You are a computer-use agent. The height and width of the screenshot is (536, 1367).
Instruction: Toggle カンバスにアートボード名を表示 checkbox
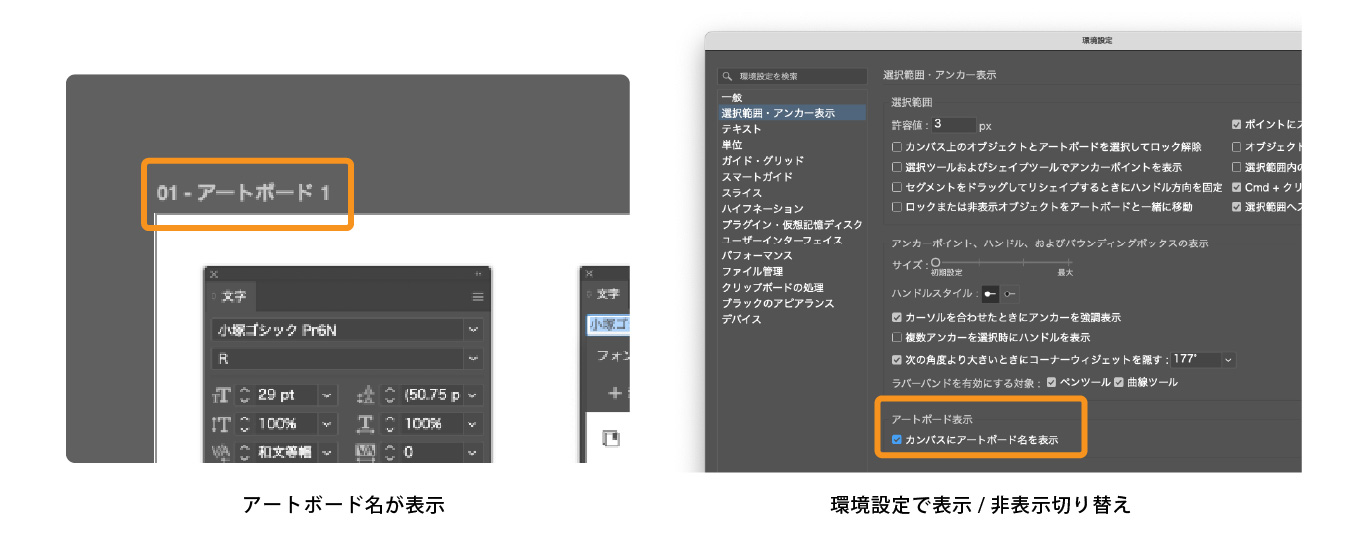tap(897, 440)
